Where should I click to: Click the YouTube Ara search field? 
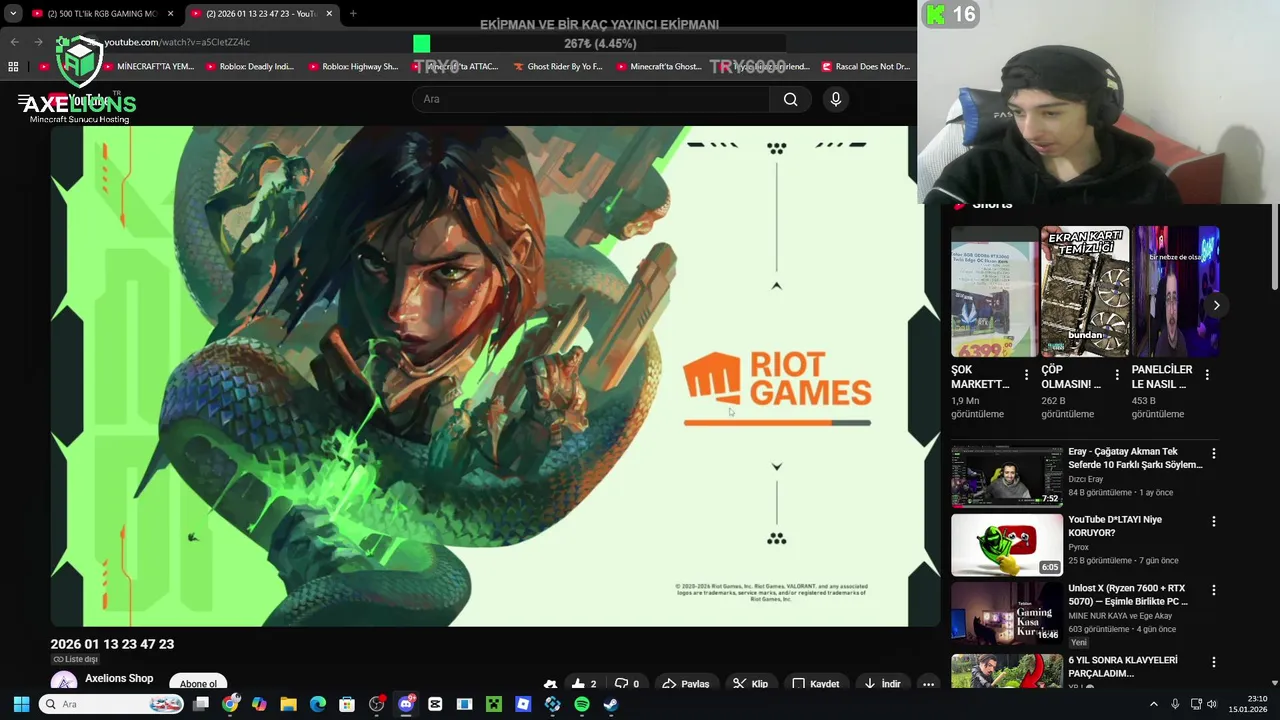point(590,99)
